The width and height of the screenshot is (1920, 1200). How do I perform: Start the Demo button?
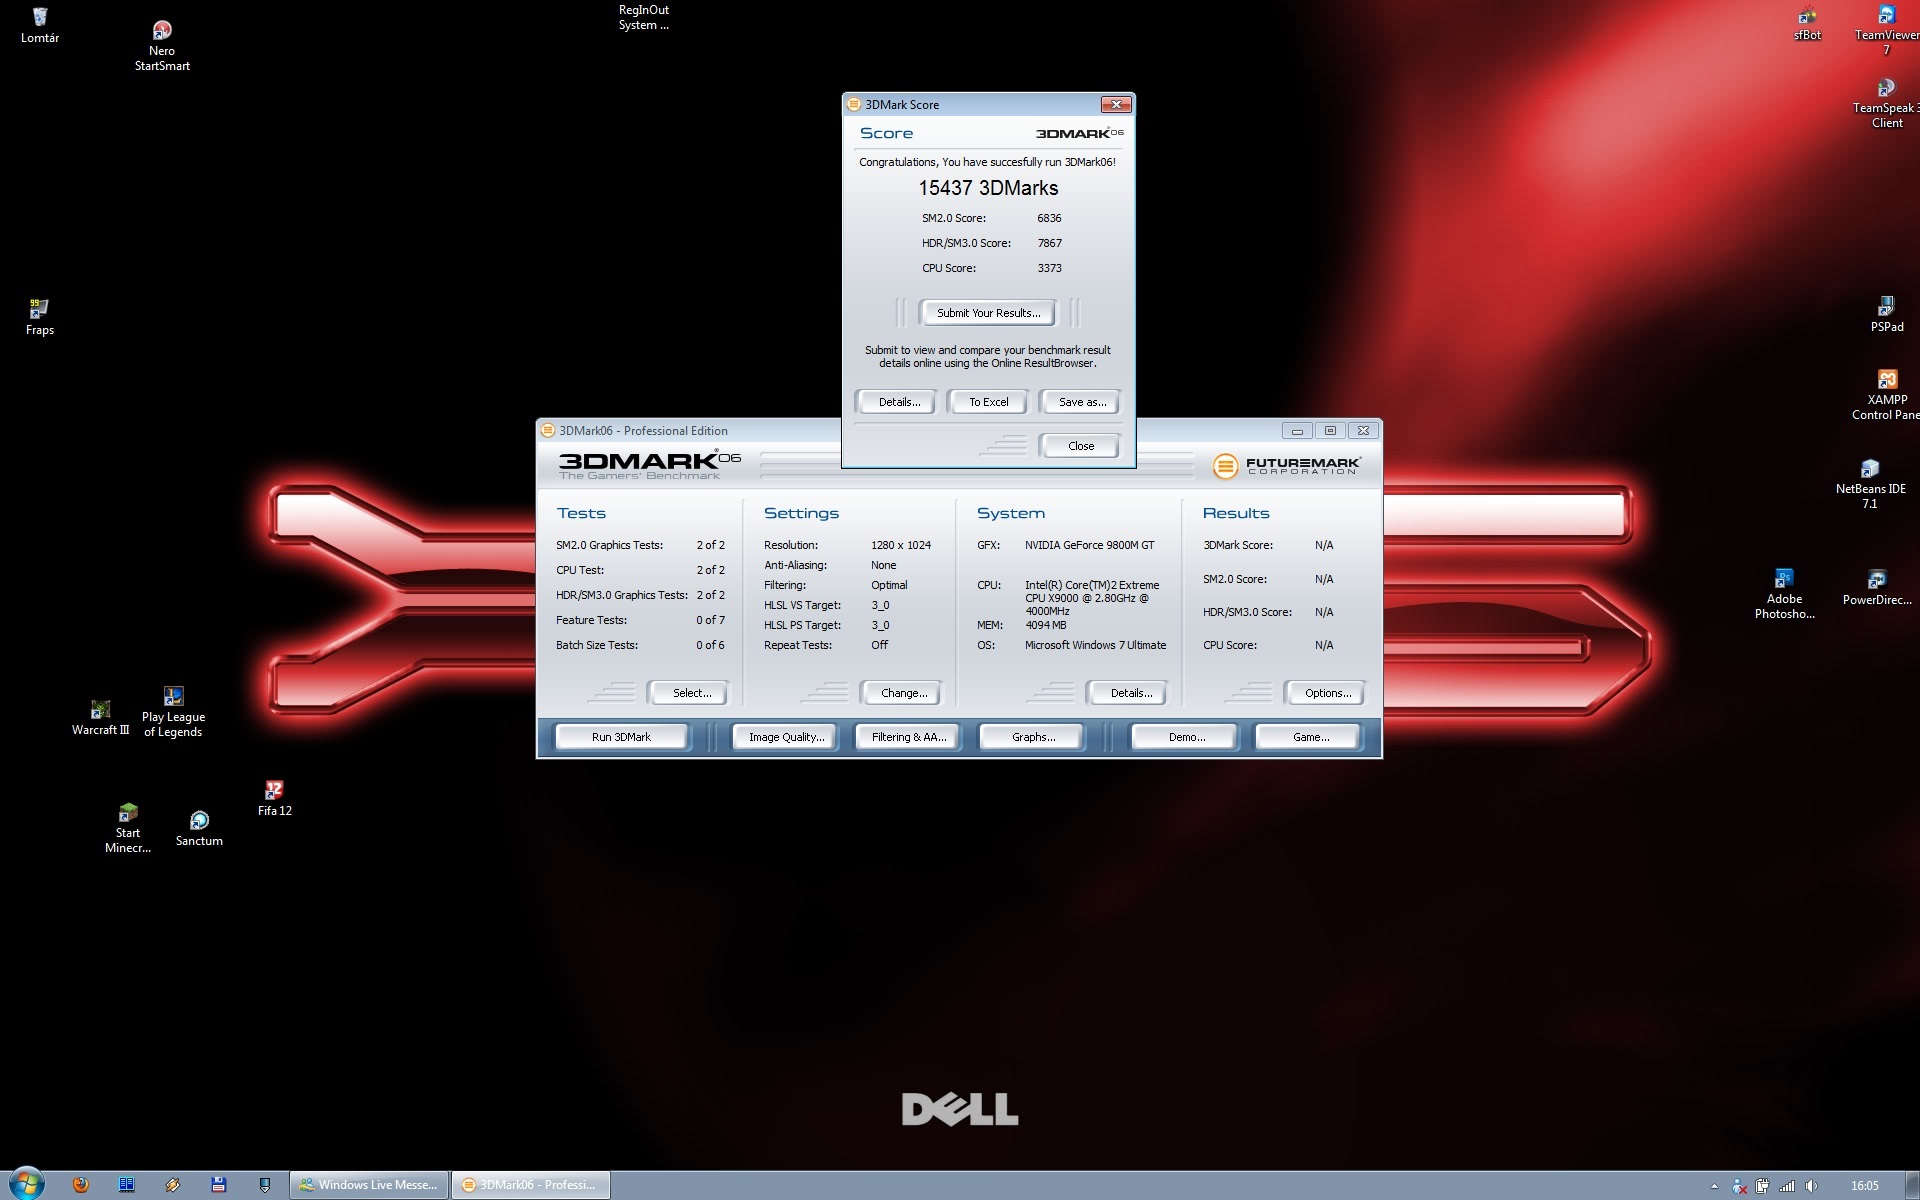pos(1185,737)
